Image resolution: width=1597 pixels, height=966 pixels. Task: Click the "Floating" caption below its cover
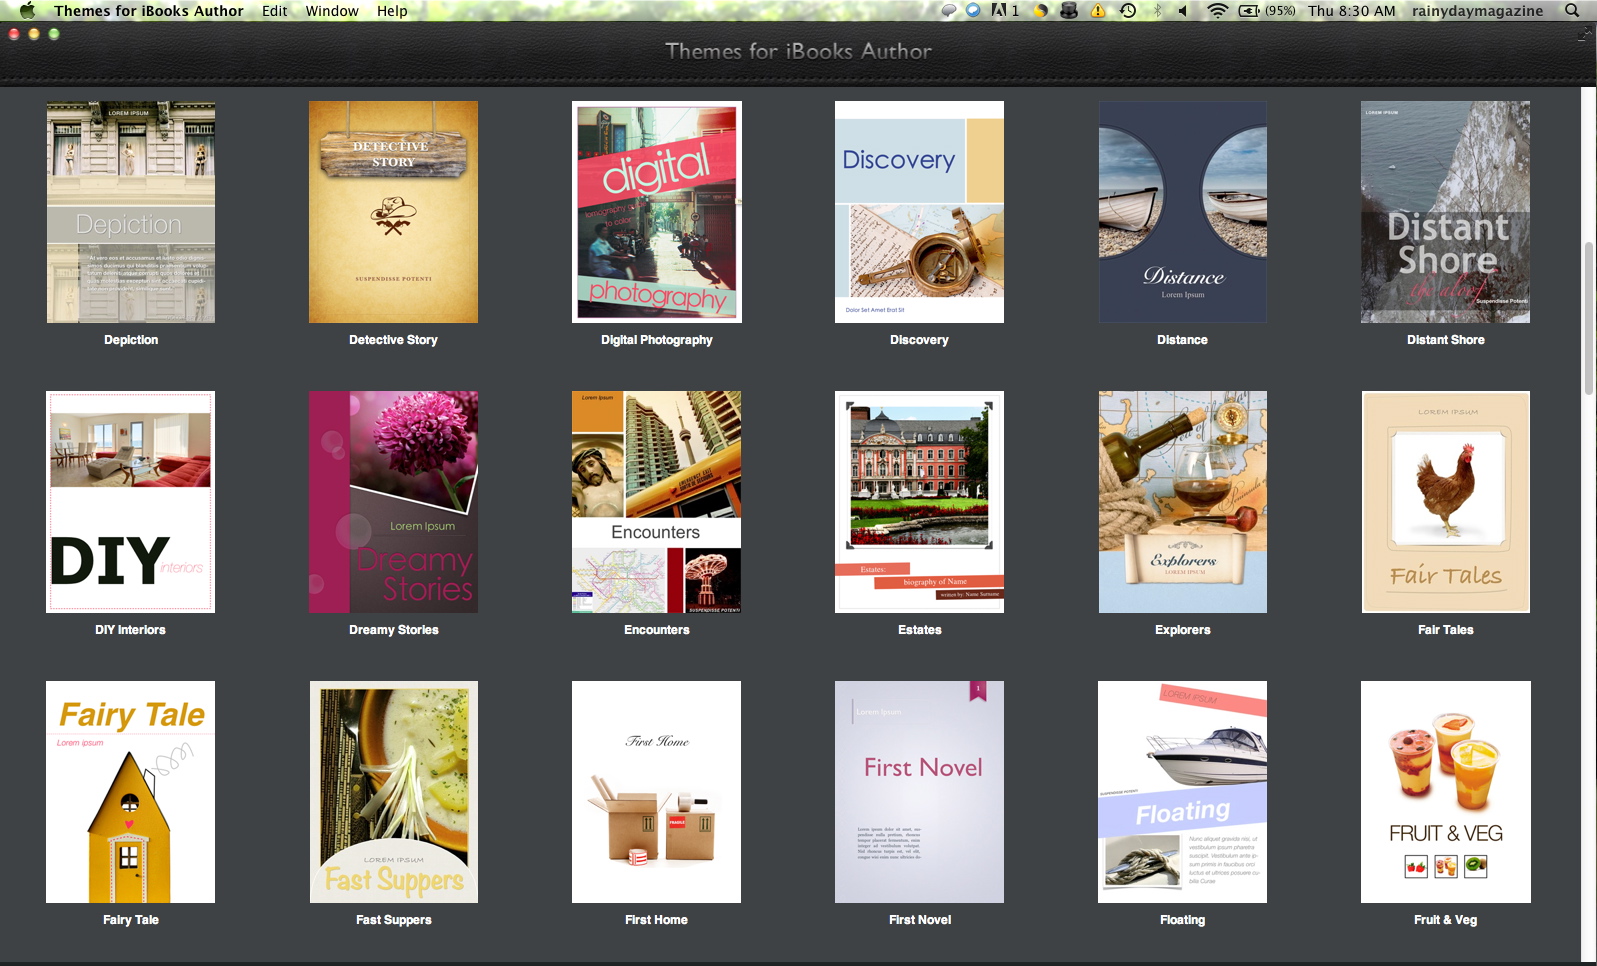pyautogui.click(x=1183, y=920)
